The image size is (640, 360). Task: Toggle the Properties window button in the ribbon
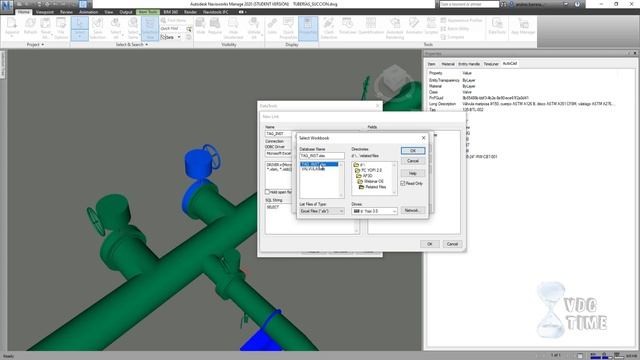pyautogui.click(x=308, y=28)
